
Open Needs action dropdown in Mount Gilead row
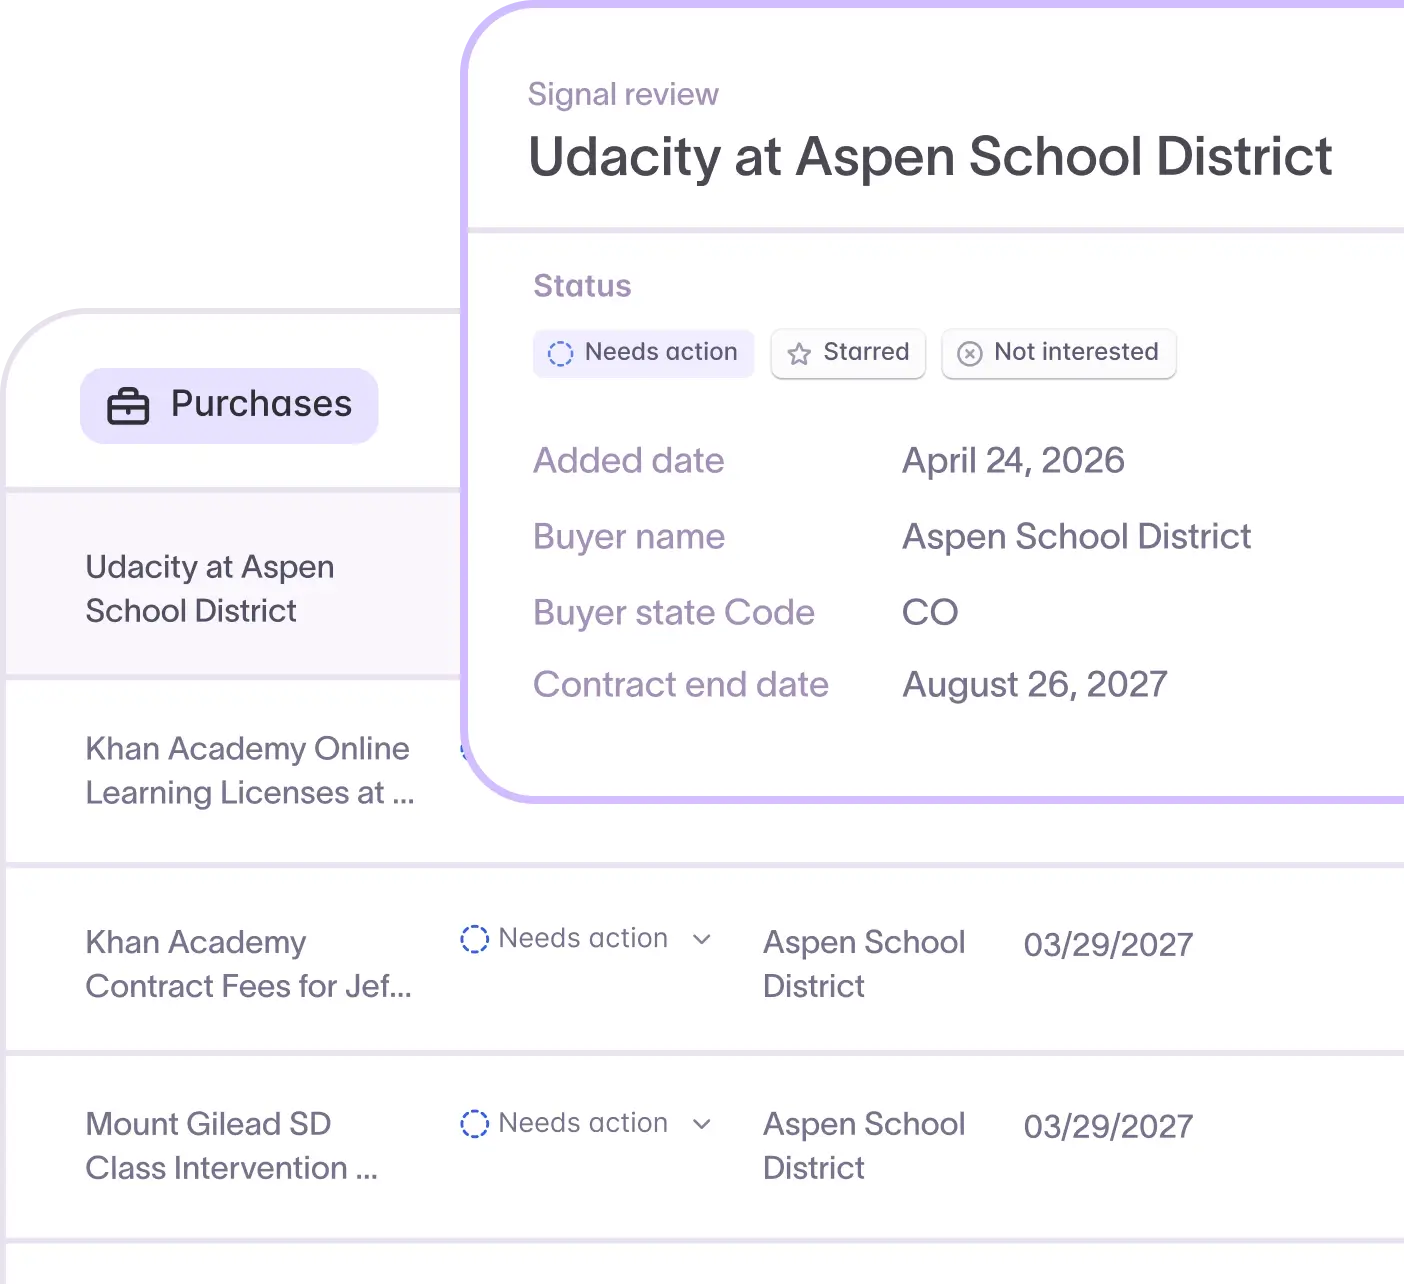(586, 1123)
